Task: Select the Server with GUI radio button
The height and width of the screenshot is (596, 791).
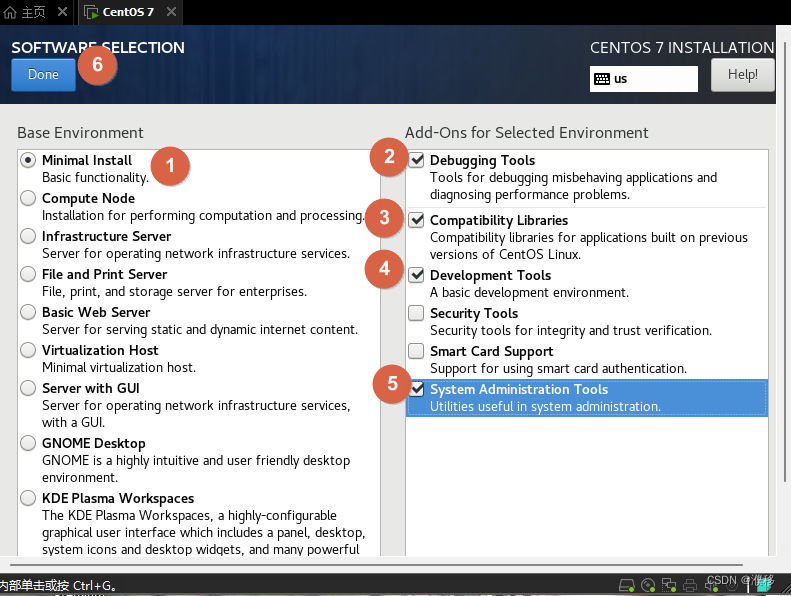Action: tap(28, 388)
